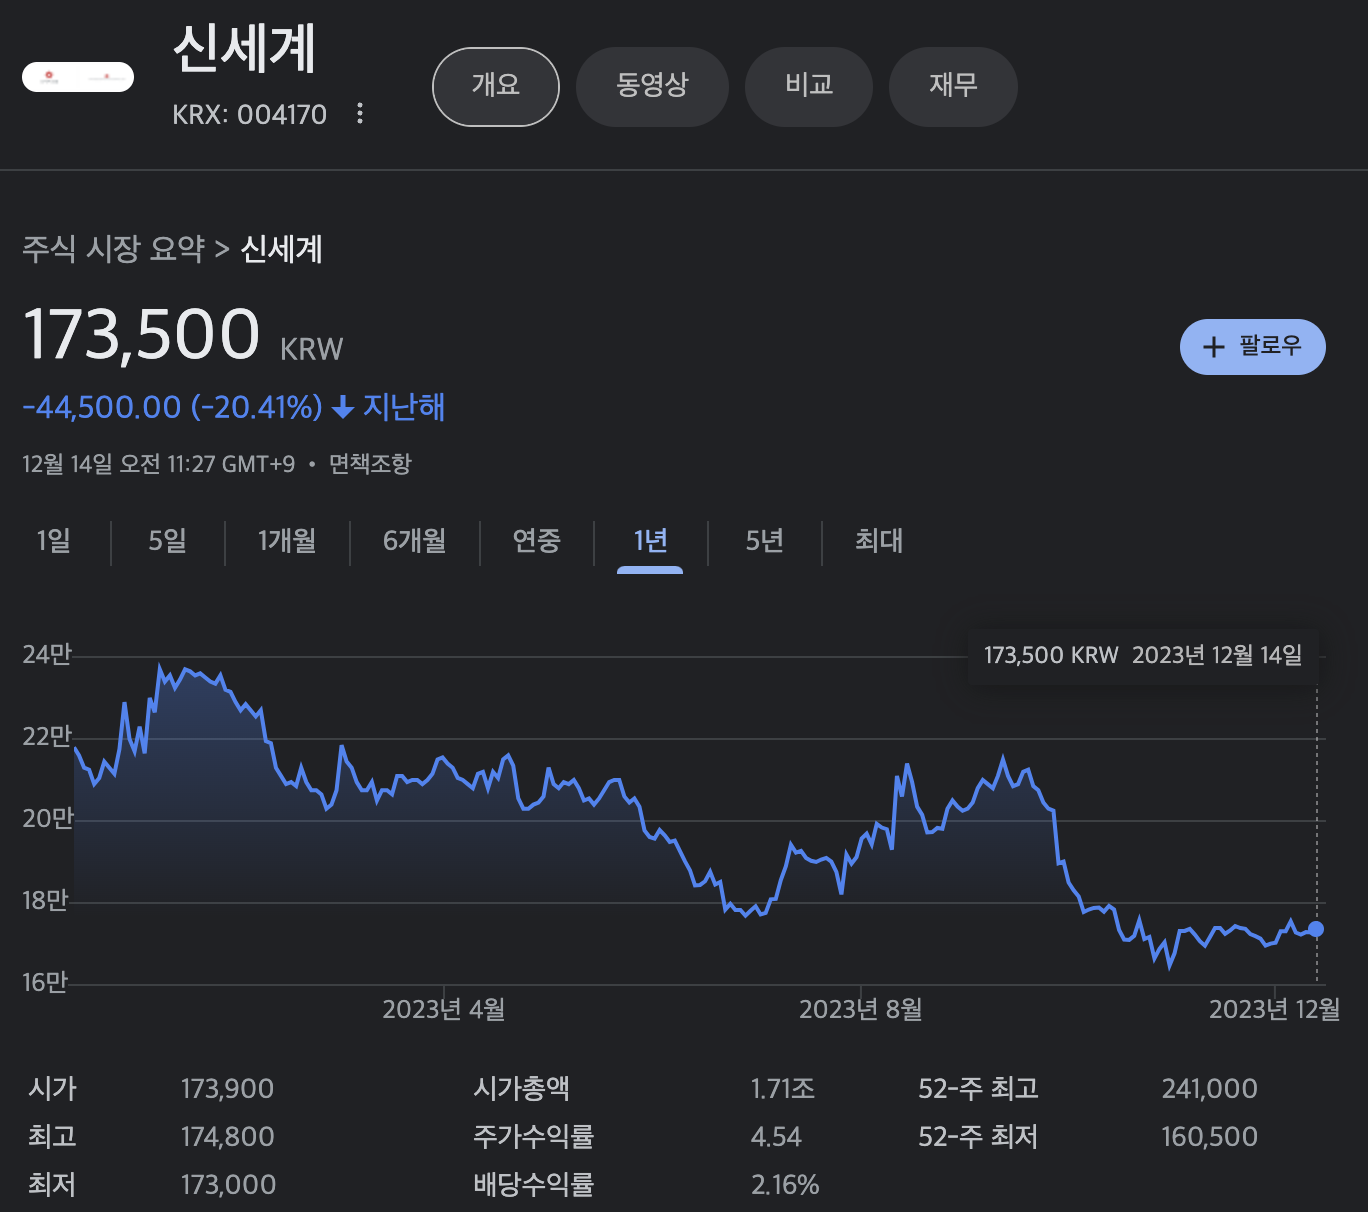Image resolution: width=1368 pixels, height=1212 pixels.
Task: Click the 주가수익률 value 4.54
Action: point(776,1137)
